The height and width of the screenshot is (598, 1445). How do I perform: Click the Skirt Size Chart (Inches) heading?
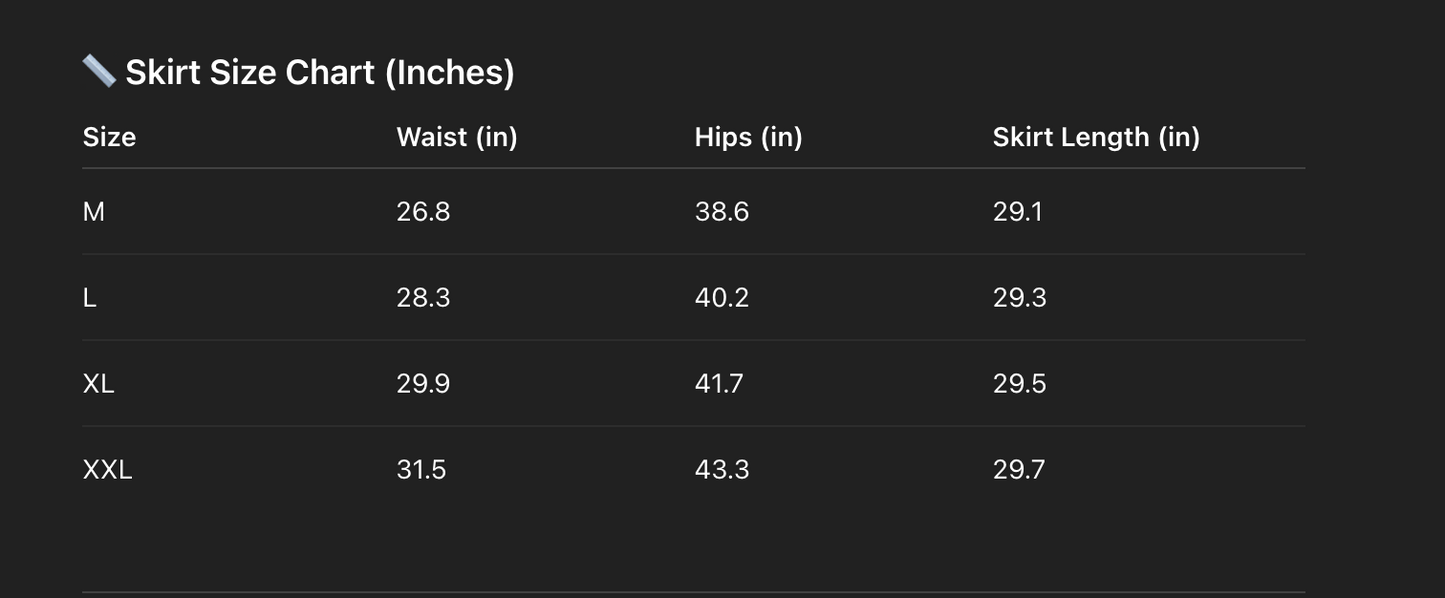(320, 72)
